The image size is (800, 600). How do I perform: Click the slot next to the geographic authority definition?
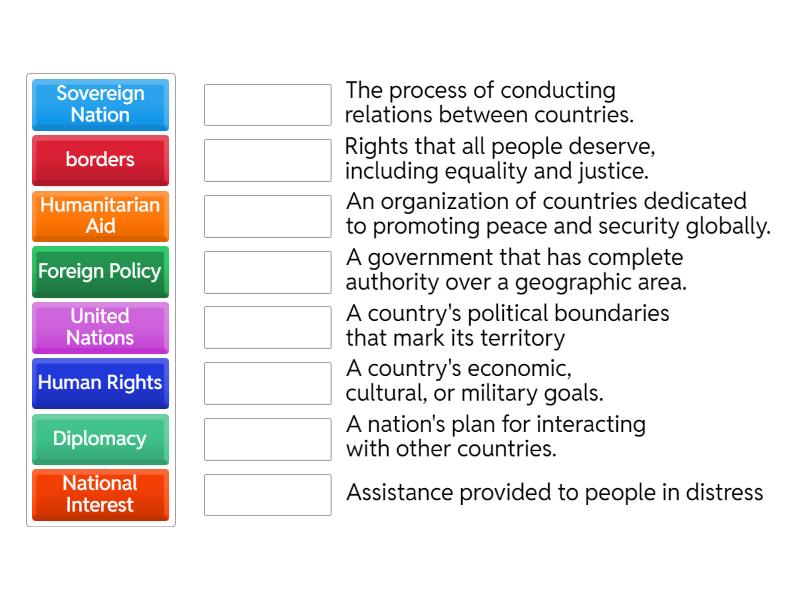[266, 271]
